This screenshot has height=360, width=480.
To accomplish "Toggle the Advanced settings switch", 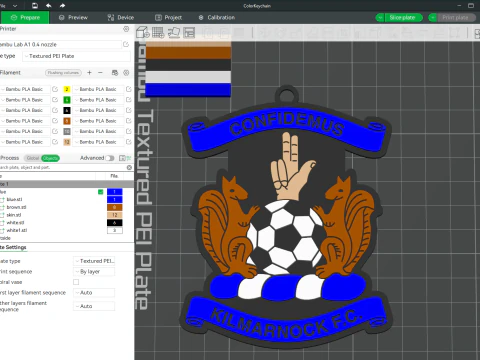I will pyautogui.click(x=110, y=158).
